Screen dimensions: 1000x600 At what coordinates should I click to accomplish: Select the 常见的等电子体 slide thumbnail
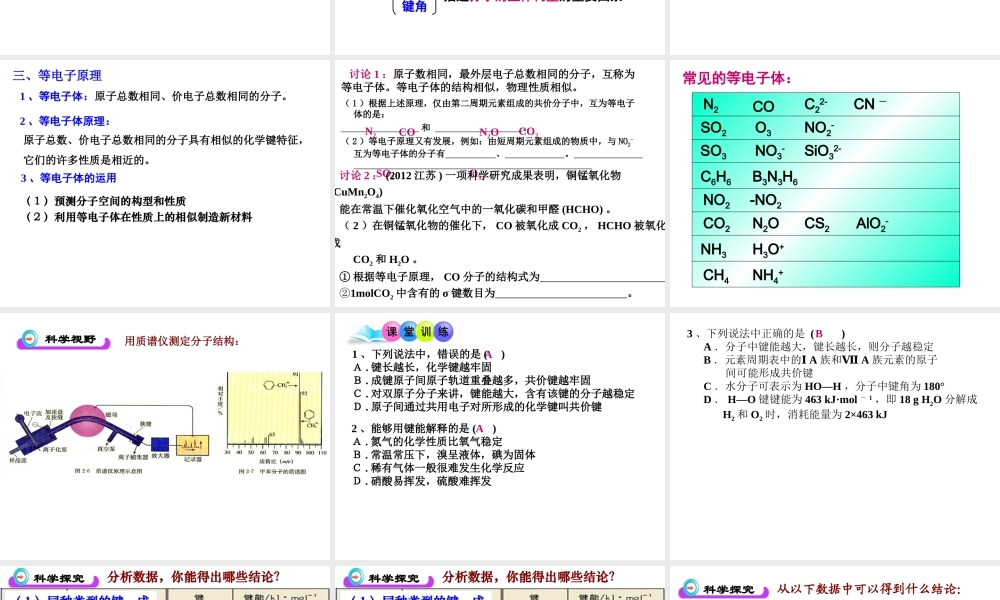(x=833, y=185)
